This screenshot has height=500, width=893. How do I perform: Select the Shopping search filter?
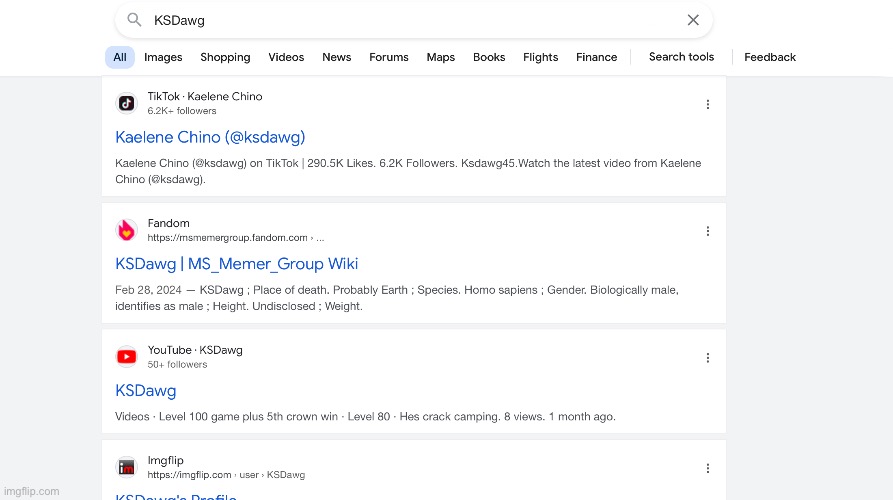pos(225,57)
